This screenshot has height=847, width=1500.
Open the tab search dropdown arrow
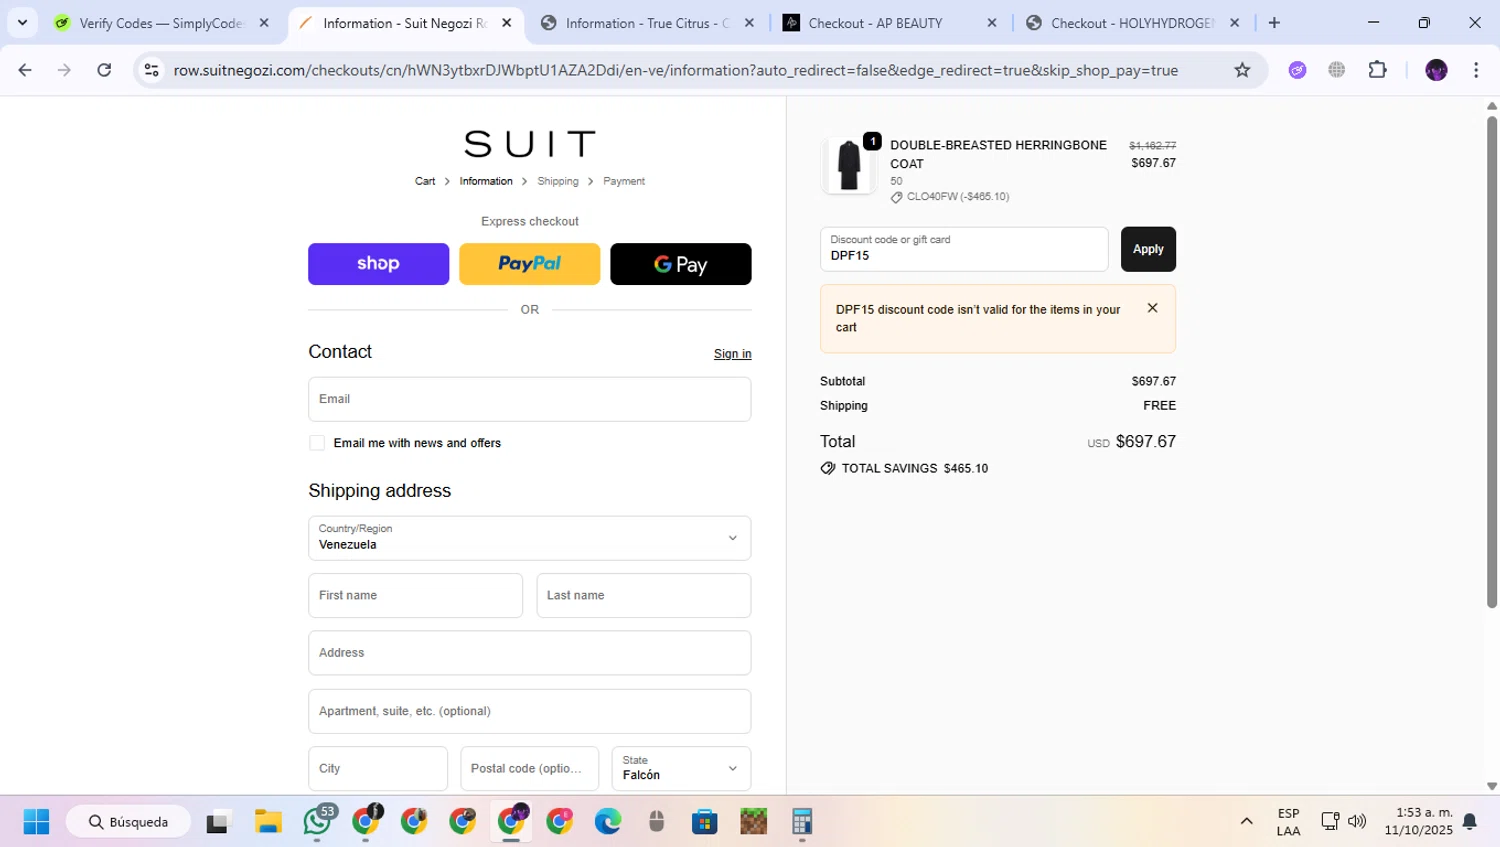tap(22, 22)
